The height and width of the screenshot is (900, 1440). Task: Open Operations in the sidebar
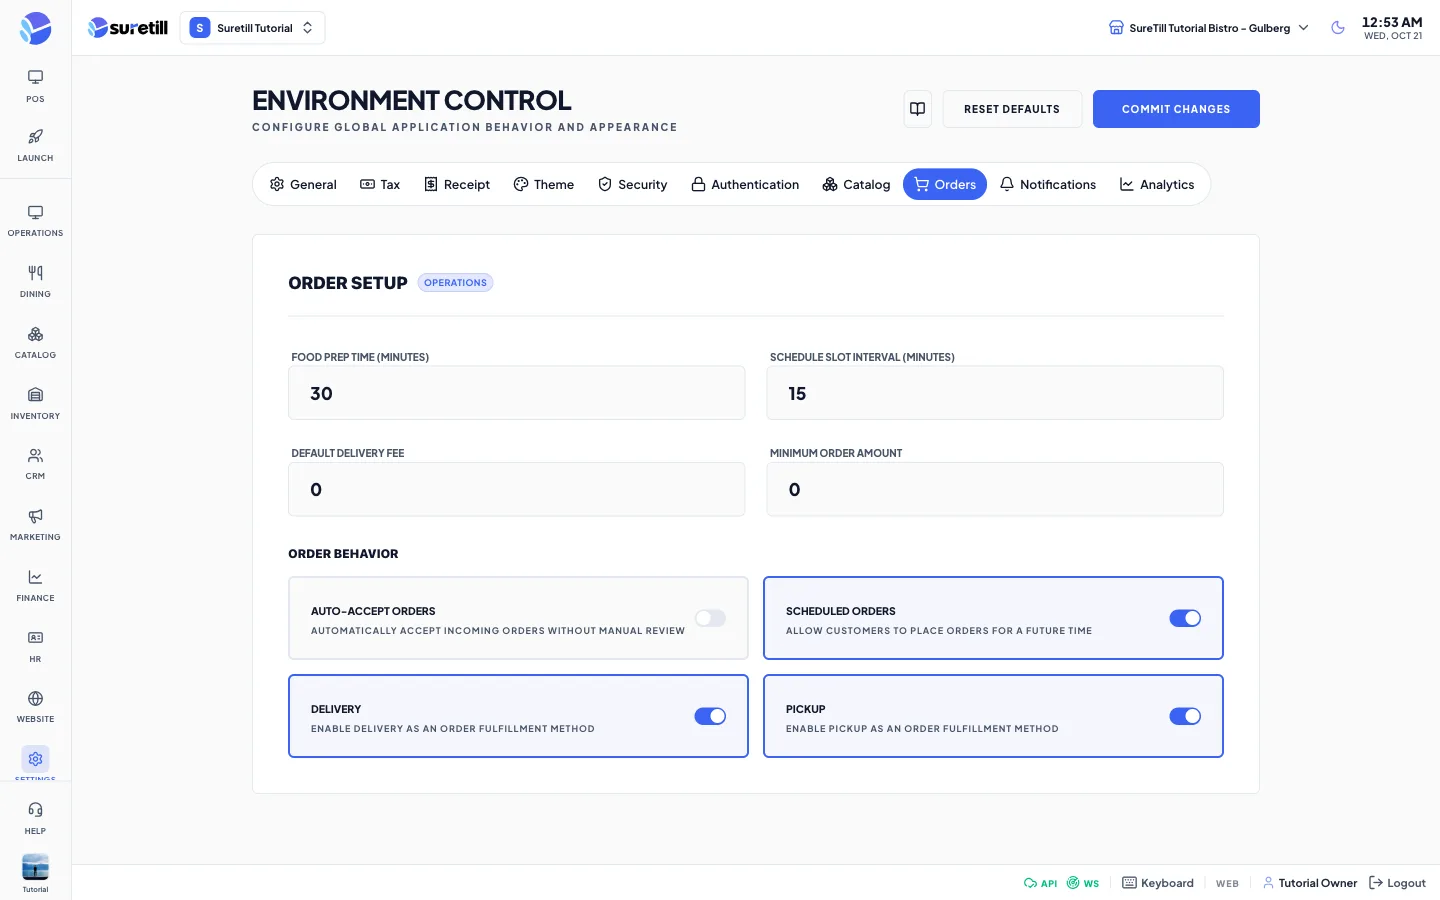click(x=35, y=221)
